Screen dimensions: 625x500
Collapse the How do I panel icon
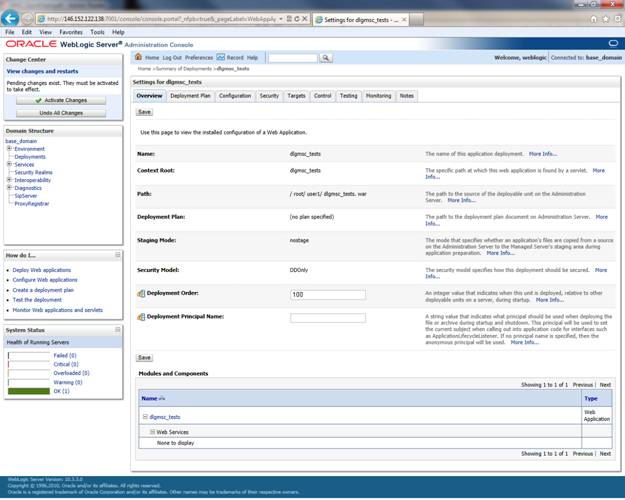click(117, 255)
